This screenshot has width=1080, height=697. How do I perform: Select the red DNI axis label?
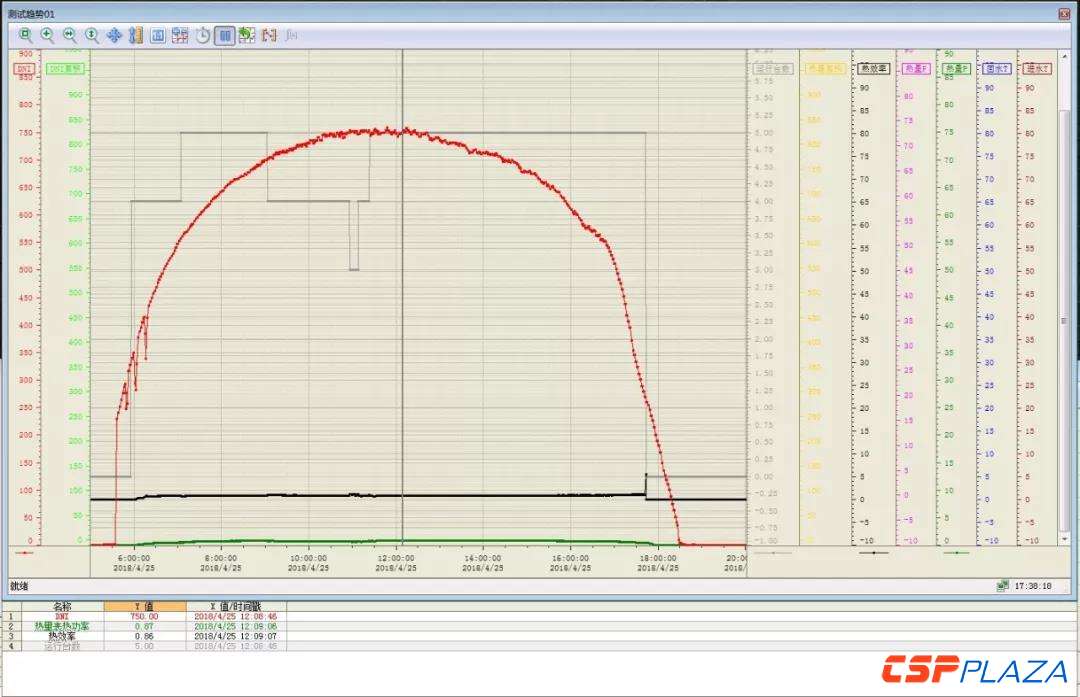point(24,69)
